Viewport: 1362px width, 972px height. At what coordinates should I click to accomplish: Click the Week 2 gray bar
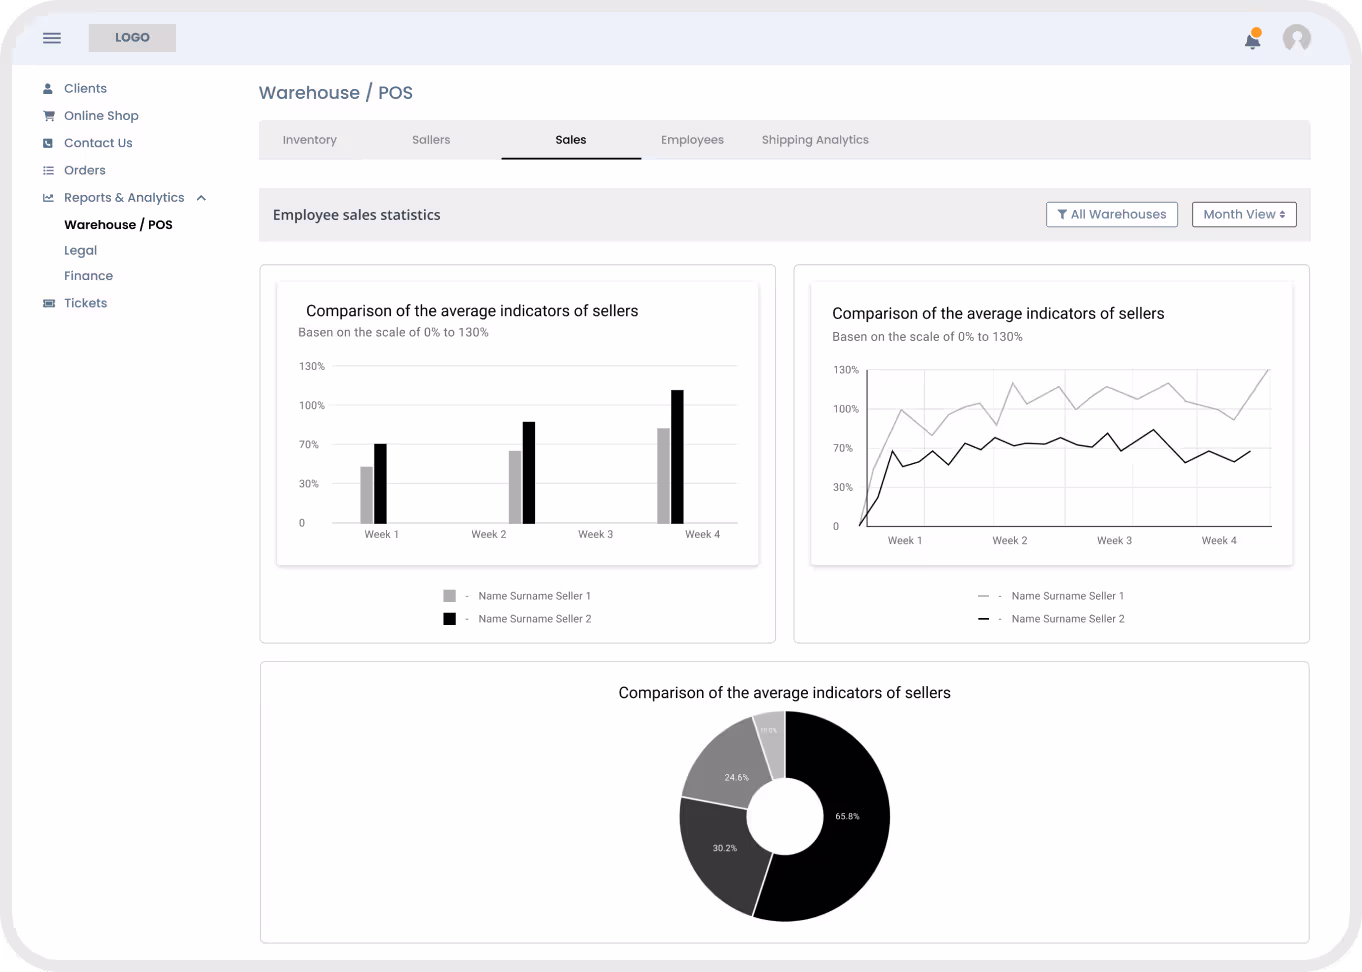point(515,487)
